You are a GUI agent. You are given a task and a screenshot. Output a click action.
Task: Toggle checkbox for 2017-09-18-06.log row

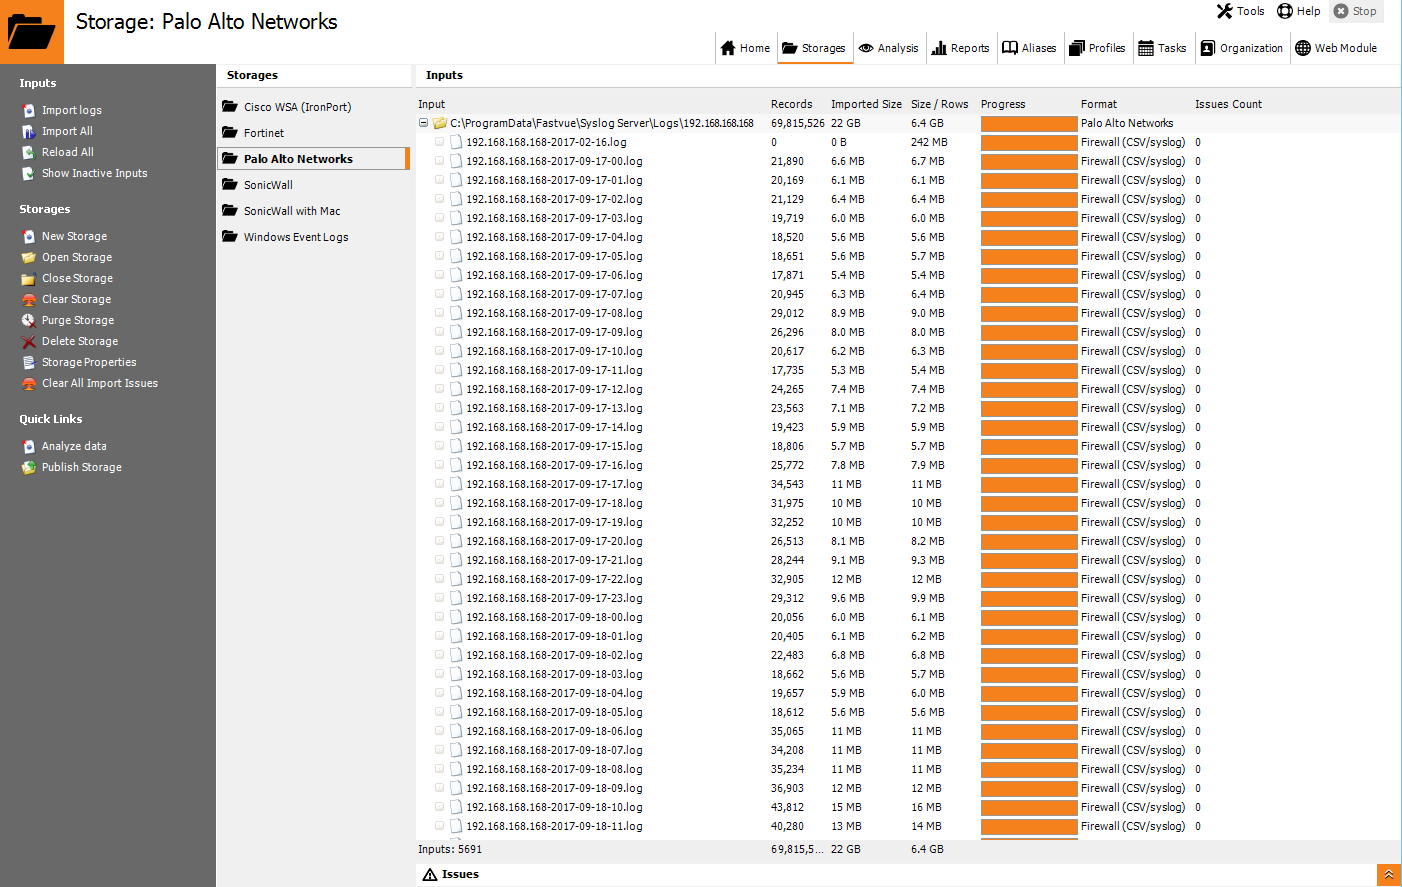point(439,731)
